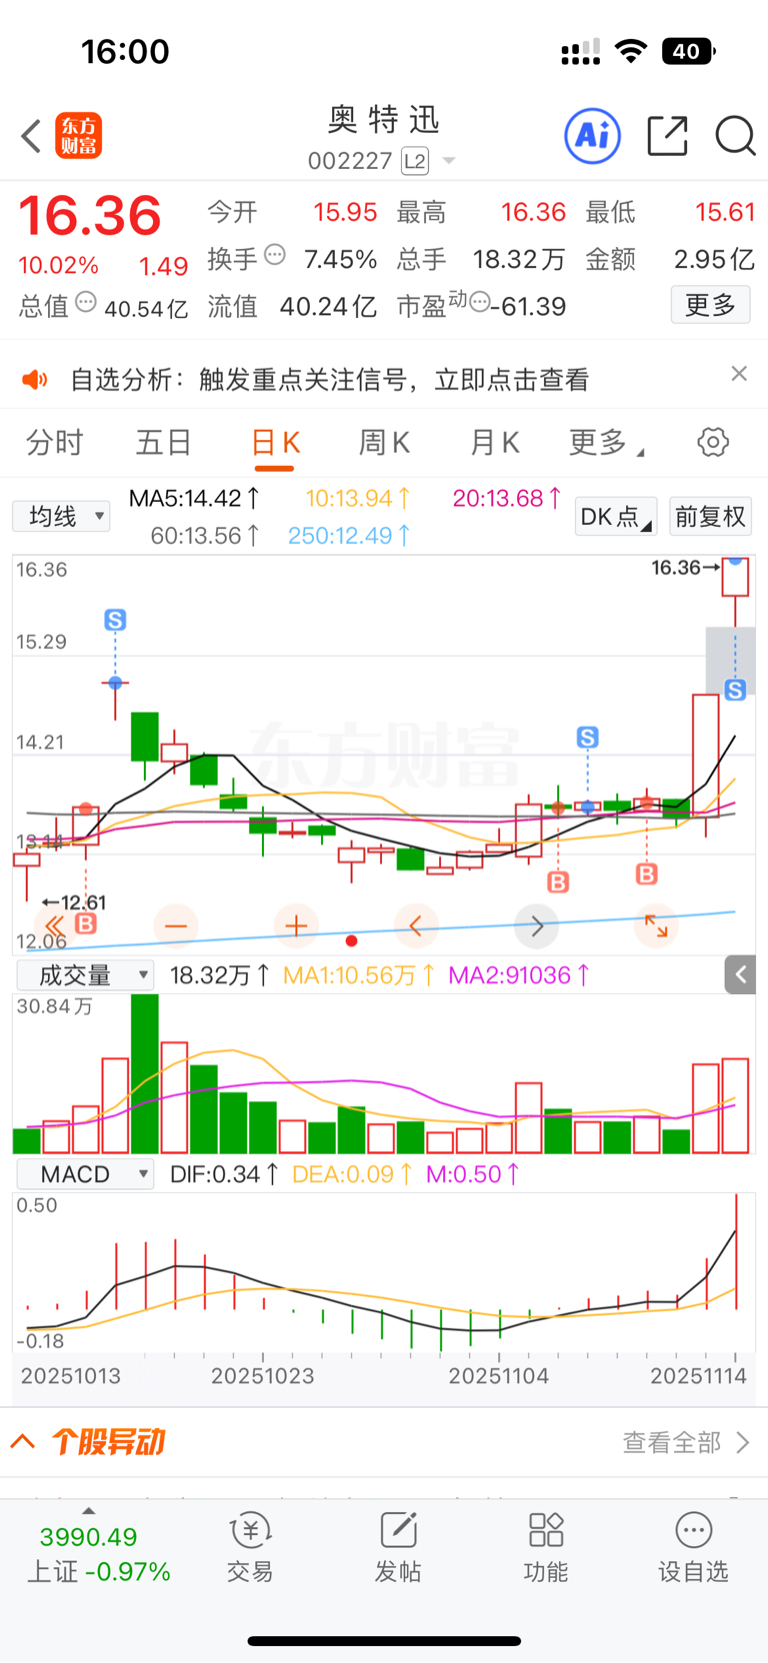Tap the red B buy marker near 12.61
Screen dimensions: 768x1663
point(86,924)
